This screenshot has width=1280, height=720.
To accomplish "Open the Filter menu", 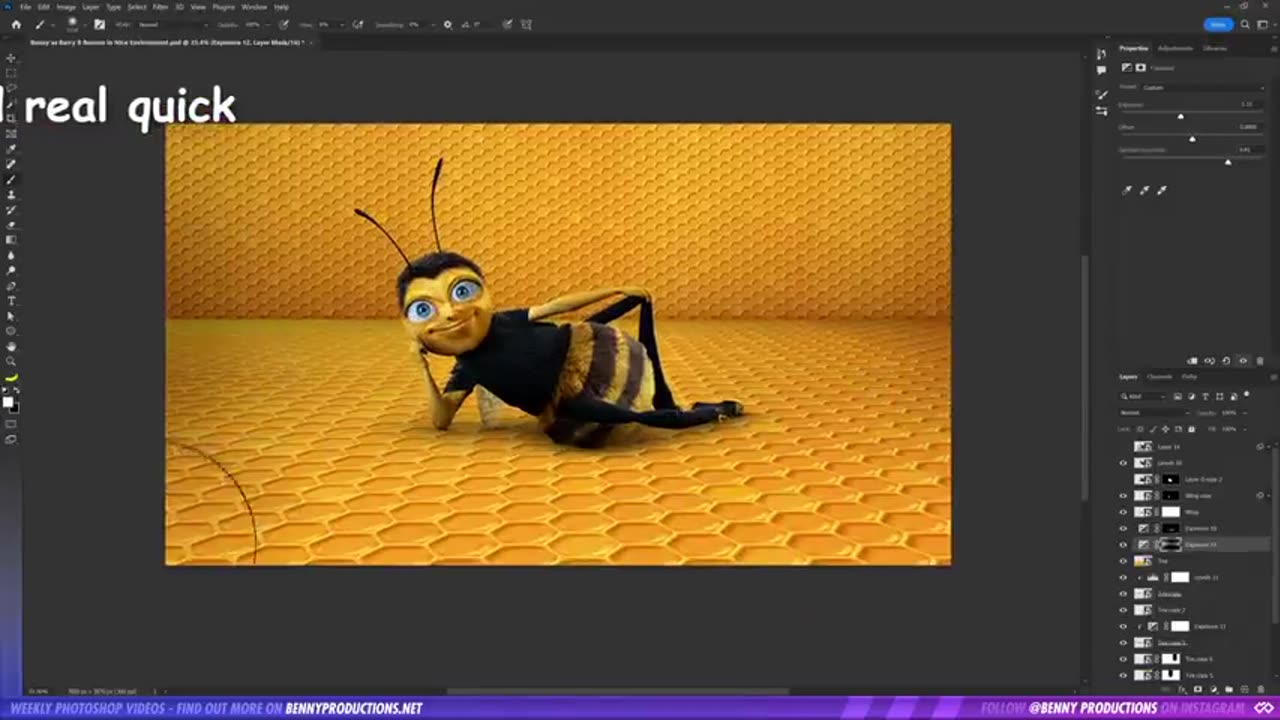I will coord(160,7).
